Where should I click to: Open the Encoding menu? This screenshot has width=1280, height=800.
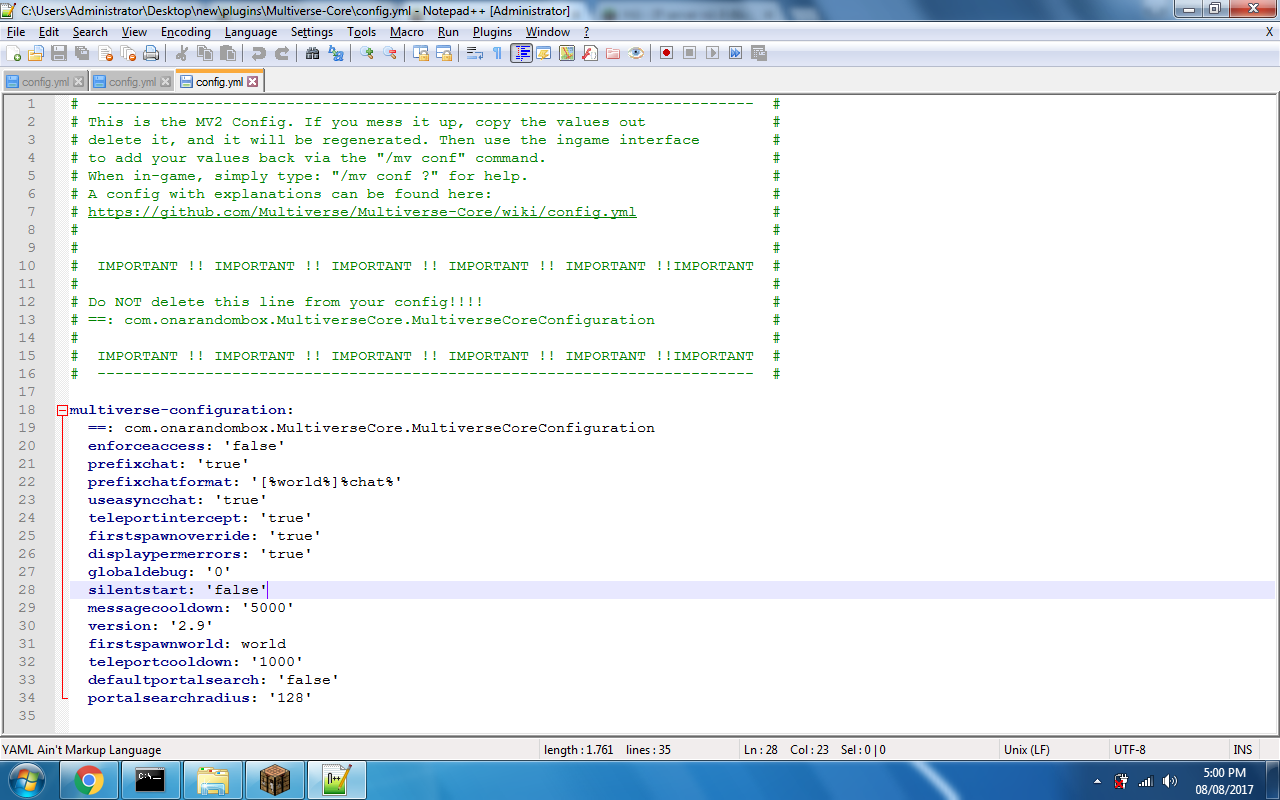coord(185,32)
